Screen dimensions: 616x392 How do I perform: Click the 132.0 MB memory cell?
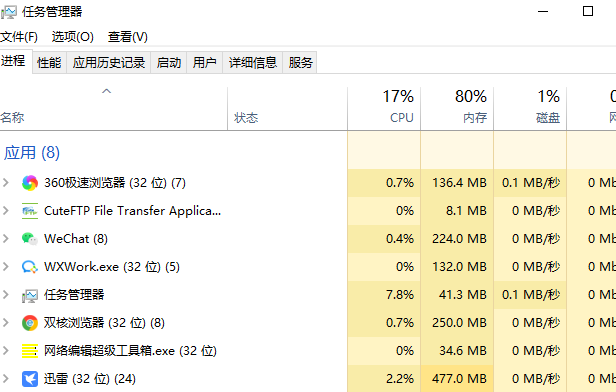click(x=457, y=267)
